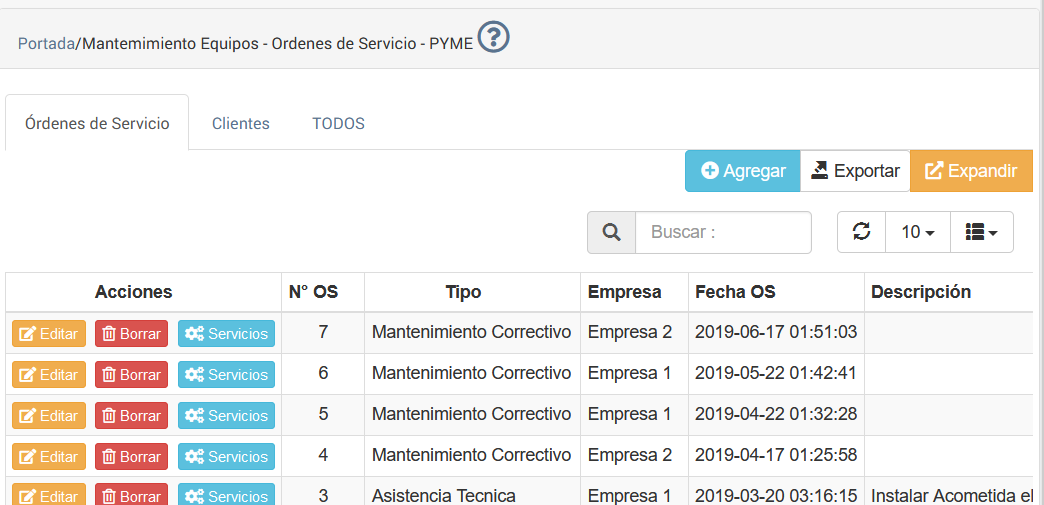
Task: Delete service order number 4
Action: [x=131, y=457]
